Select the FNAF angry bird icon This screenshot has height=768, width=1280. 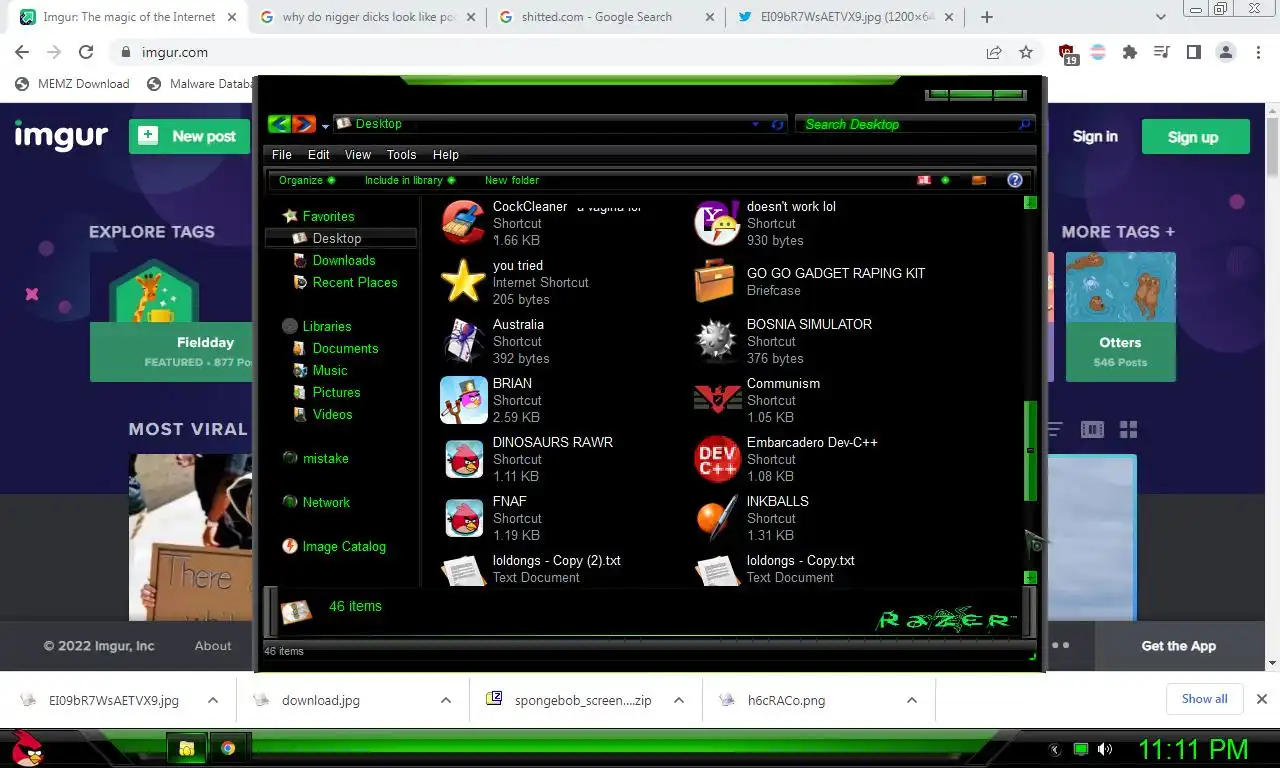click(x=464, y=518)
